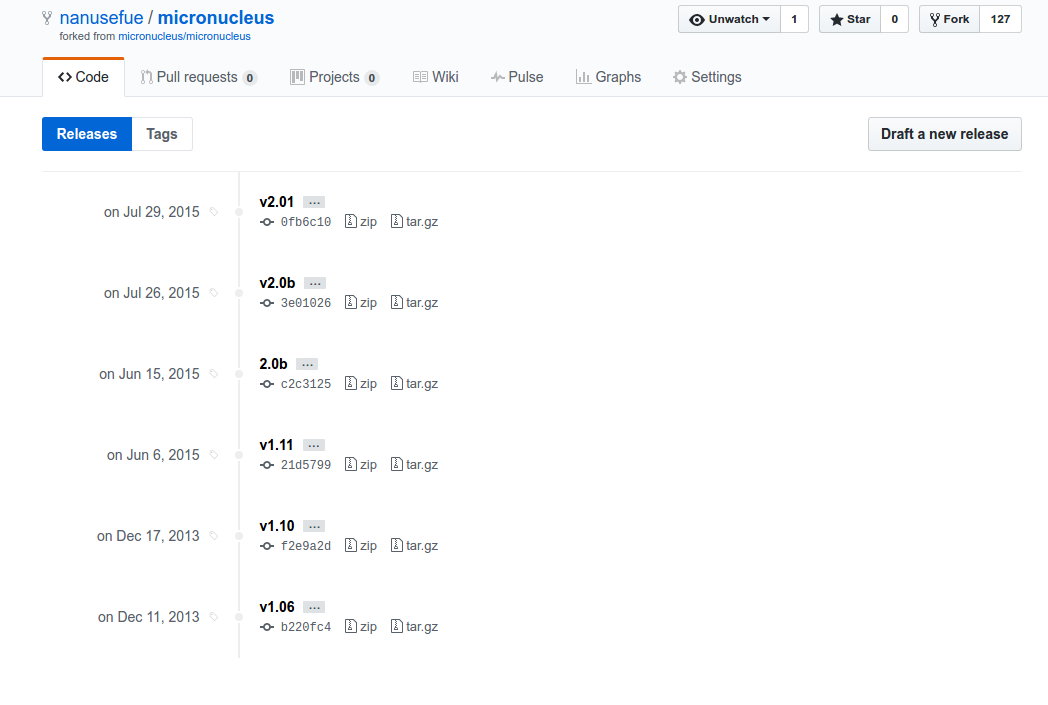
Task: Expand the v1.10 release details ellipsis
Action: (314, 526)
